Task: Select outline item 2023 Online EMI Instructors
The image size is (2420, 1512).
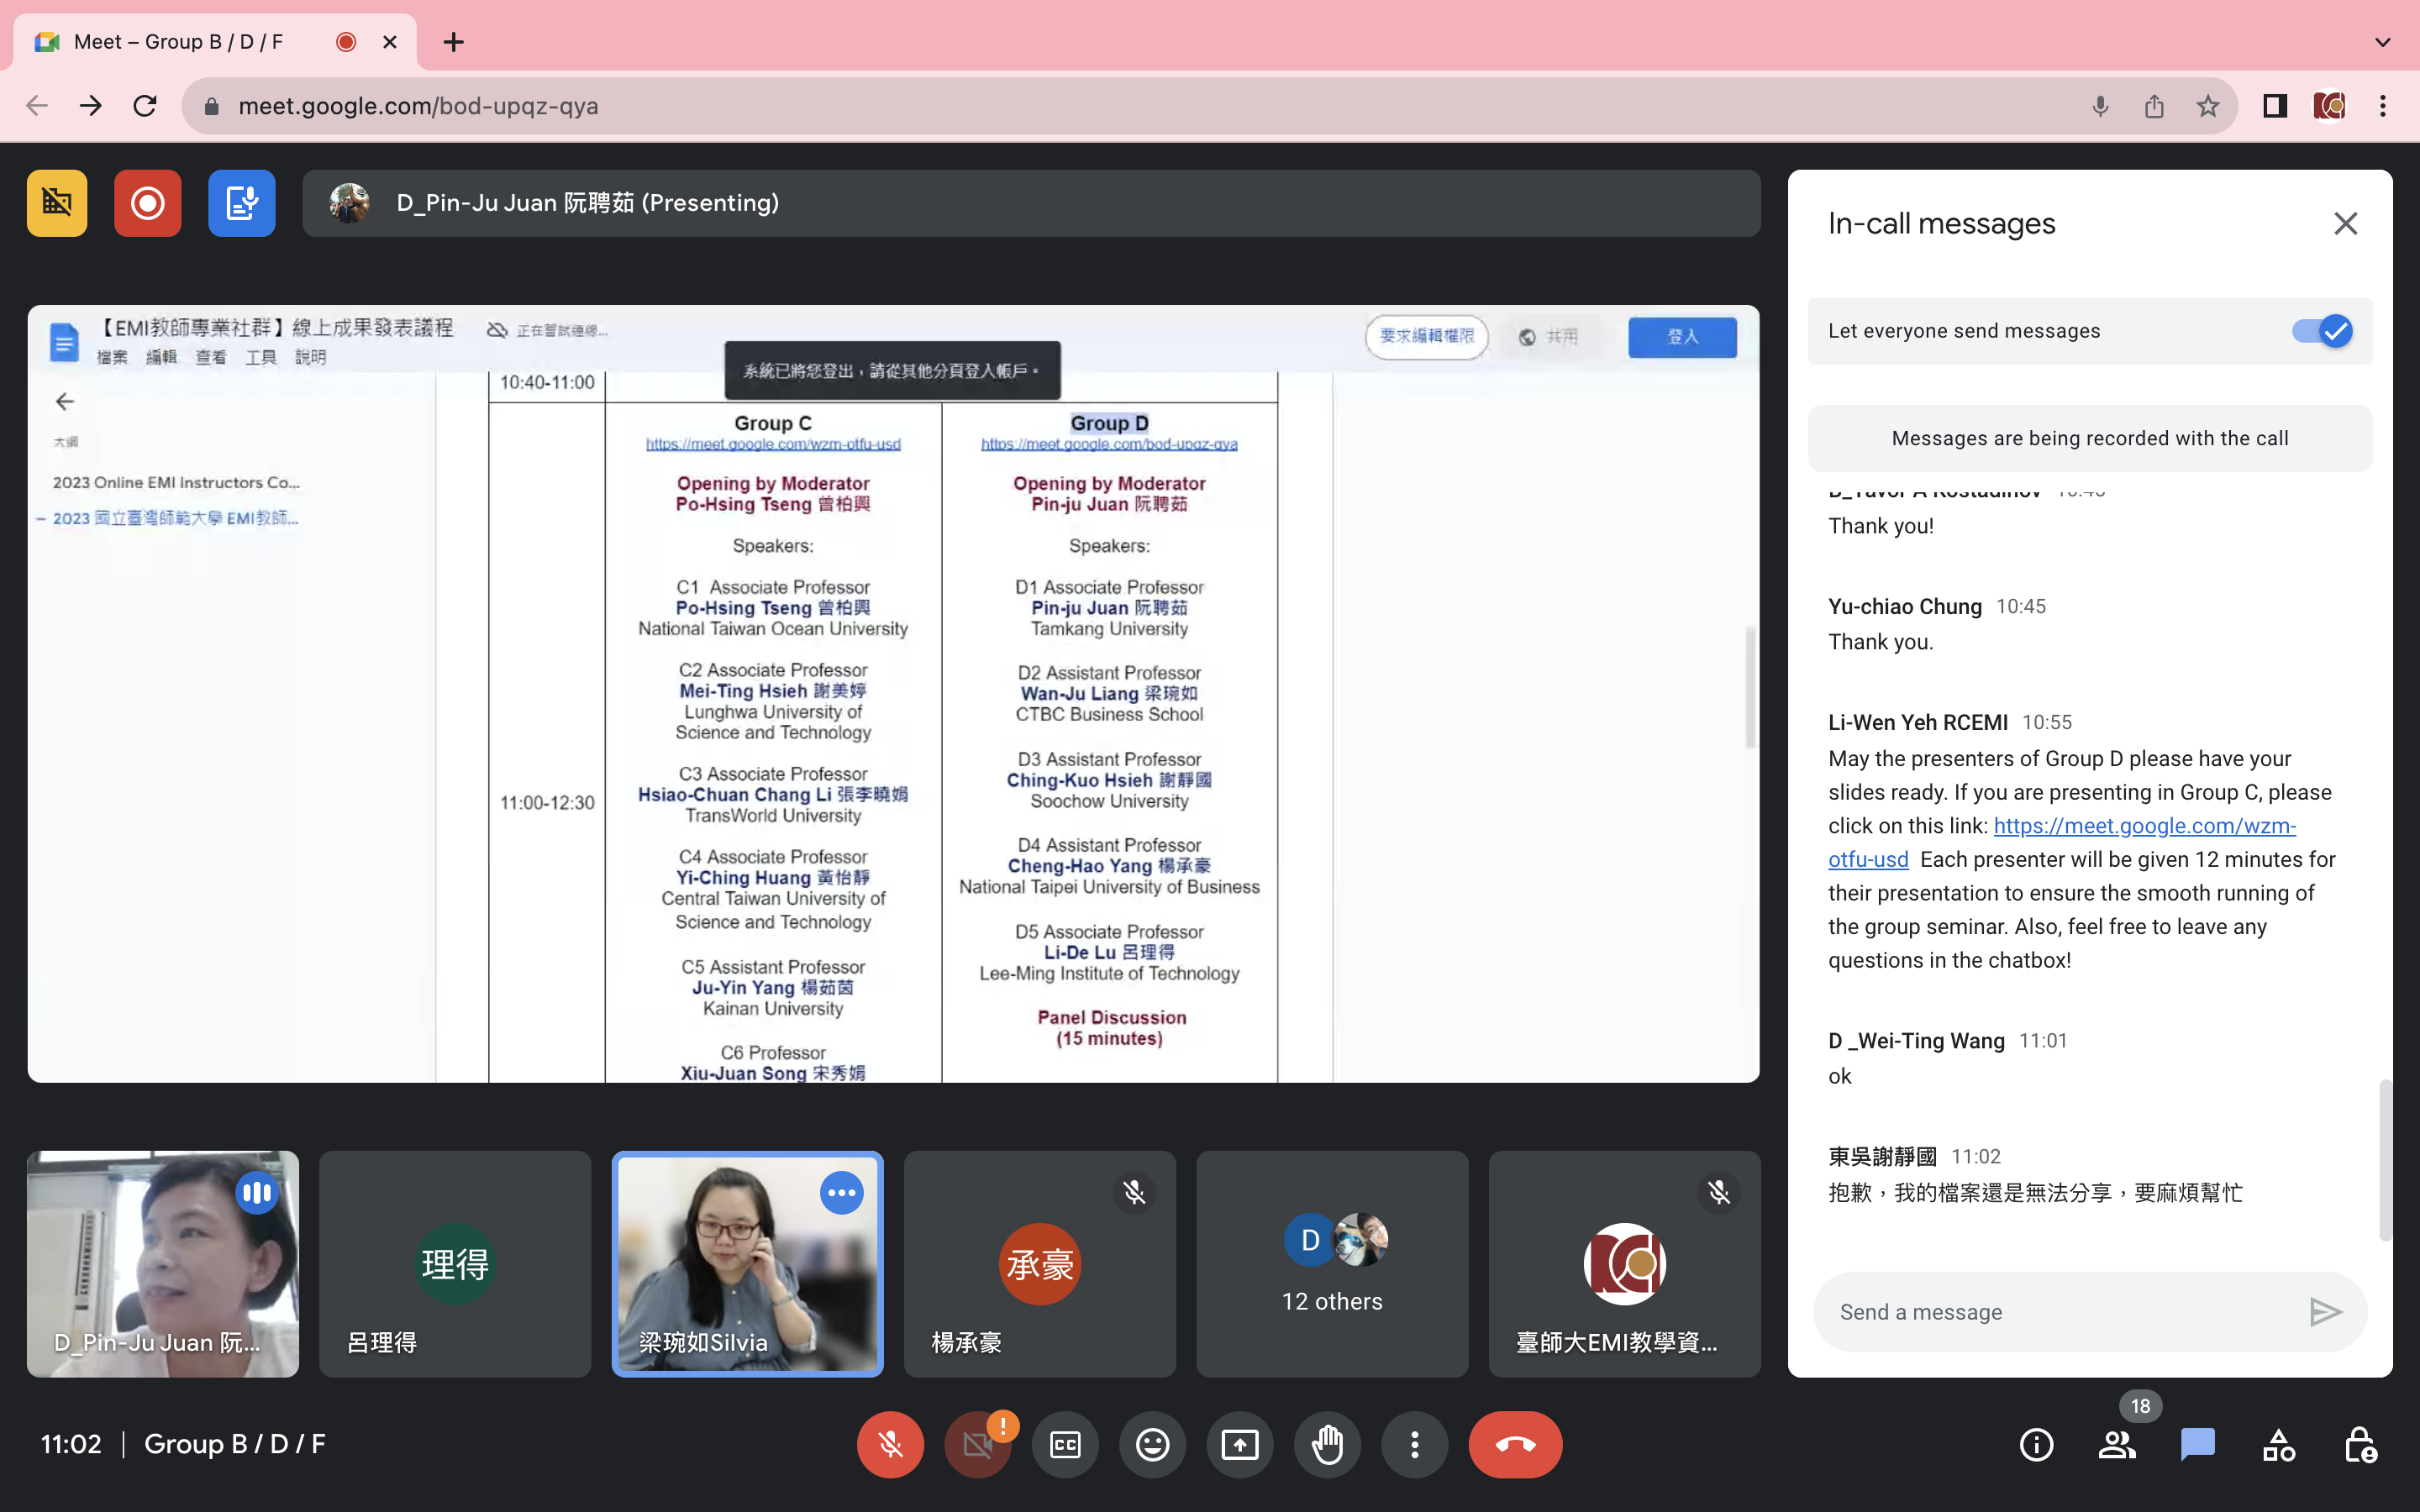Action: pos(176,482)
